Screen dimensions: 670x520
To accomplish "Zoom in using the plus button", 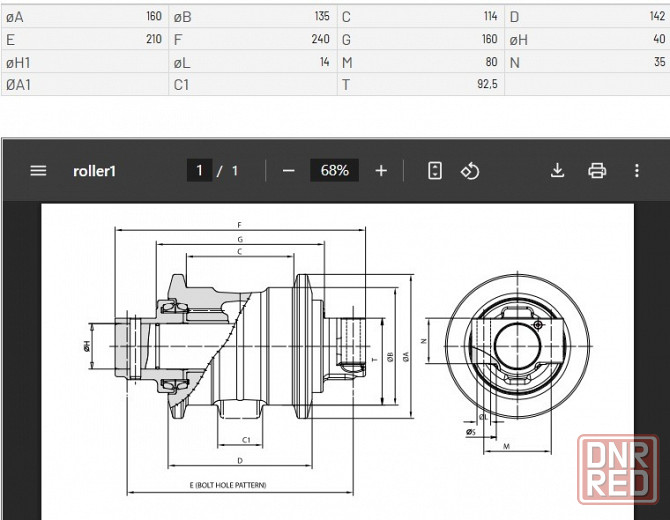I will point(381,170).
